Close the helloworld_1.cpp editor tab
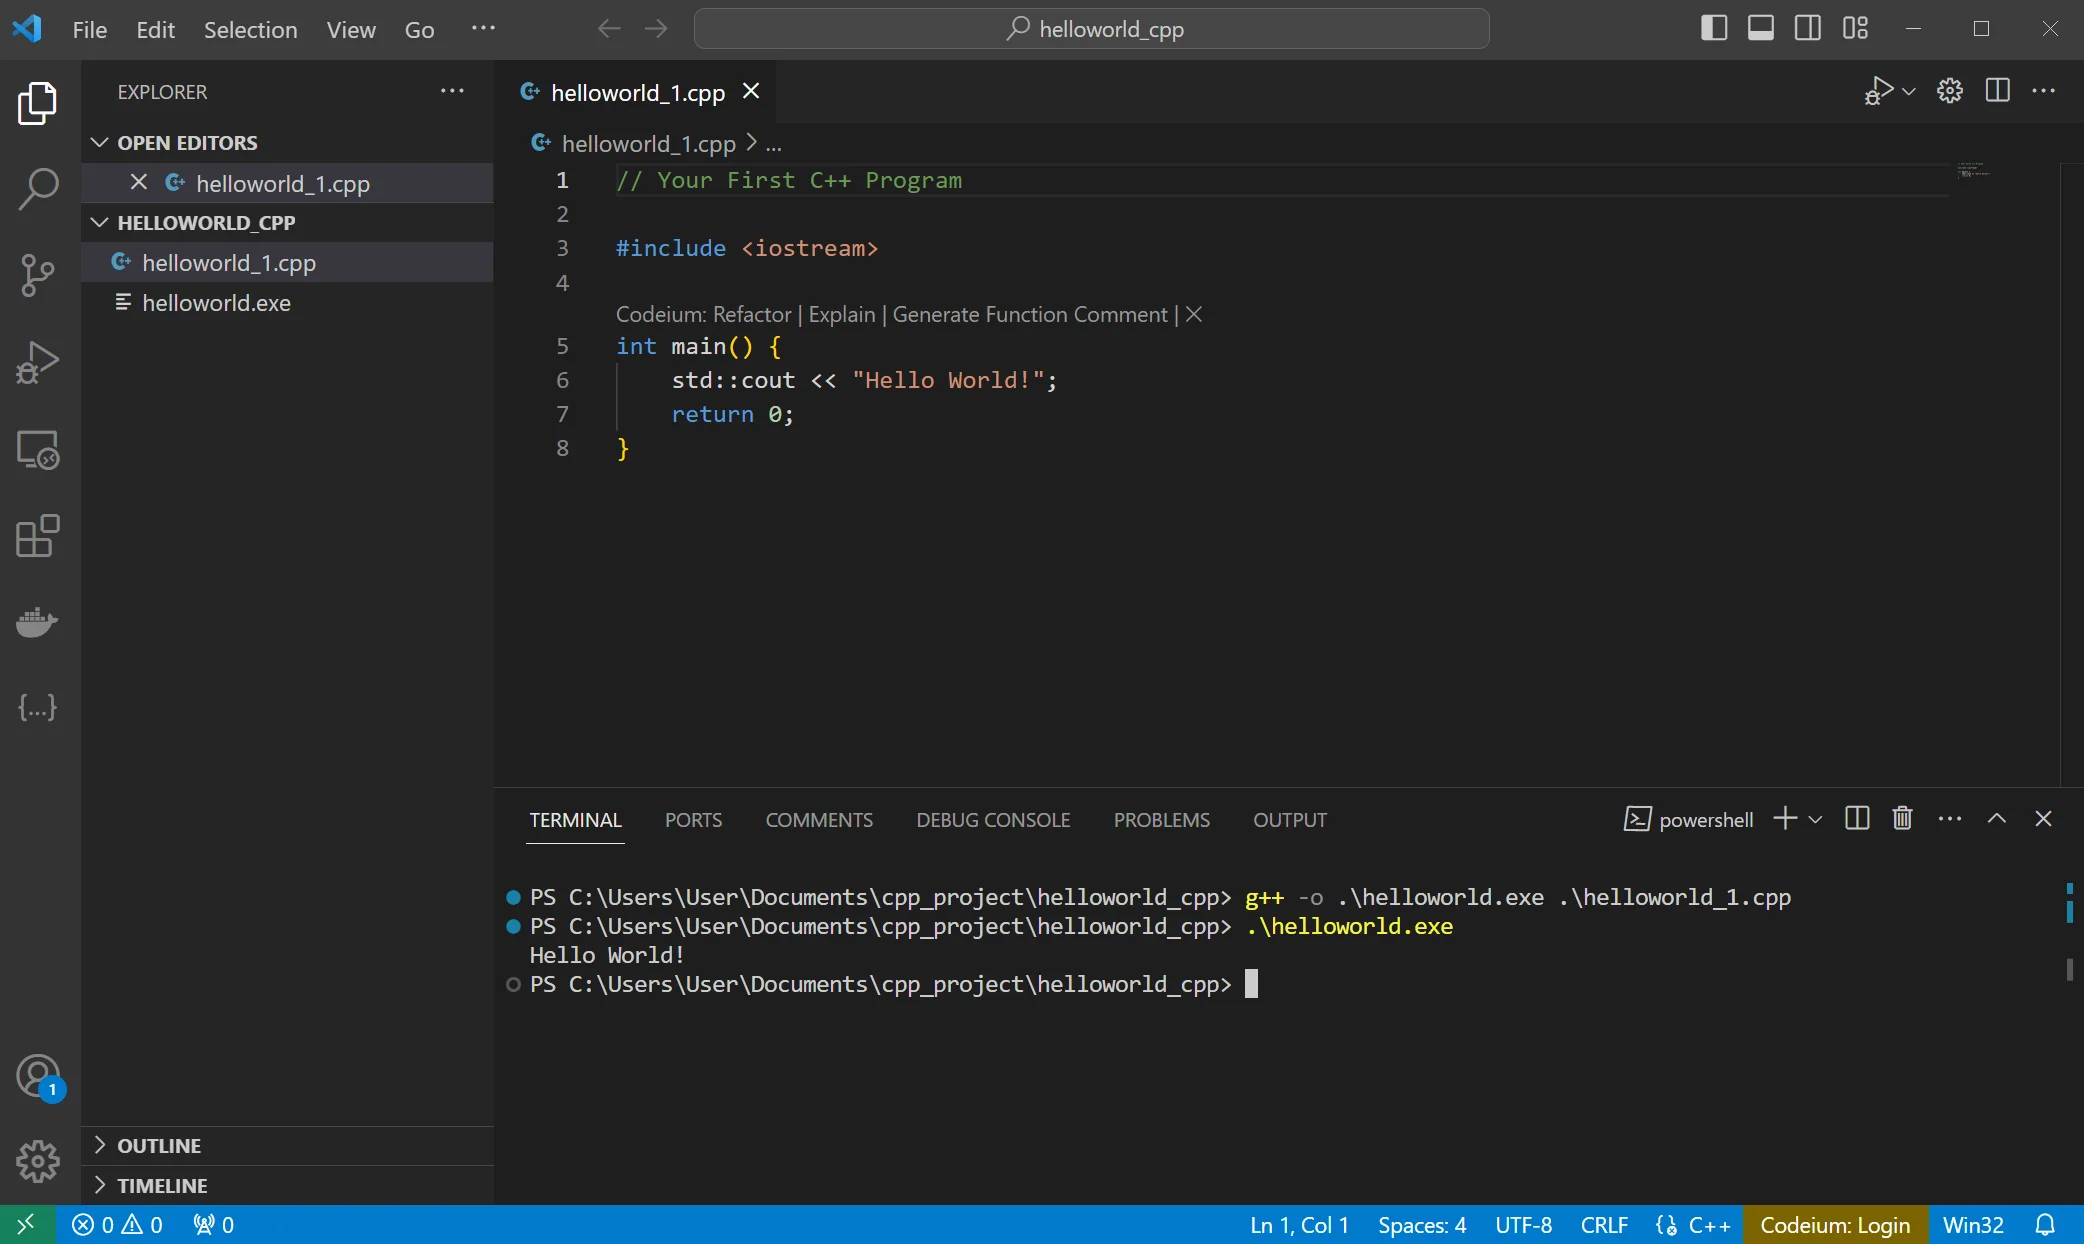This screenshot has width=2084, height=1244. pos(751,92)
